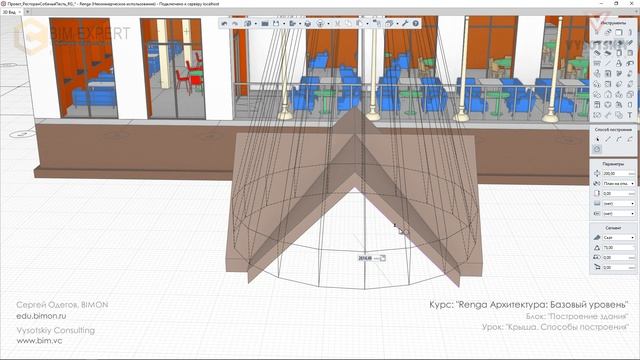Screen dimensions: 640x360
Task: Click the export icon in top toolbar
Action: coord(292,24)
